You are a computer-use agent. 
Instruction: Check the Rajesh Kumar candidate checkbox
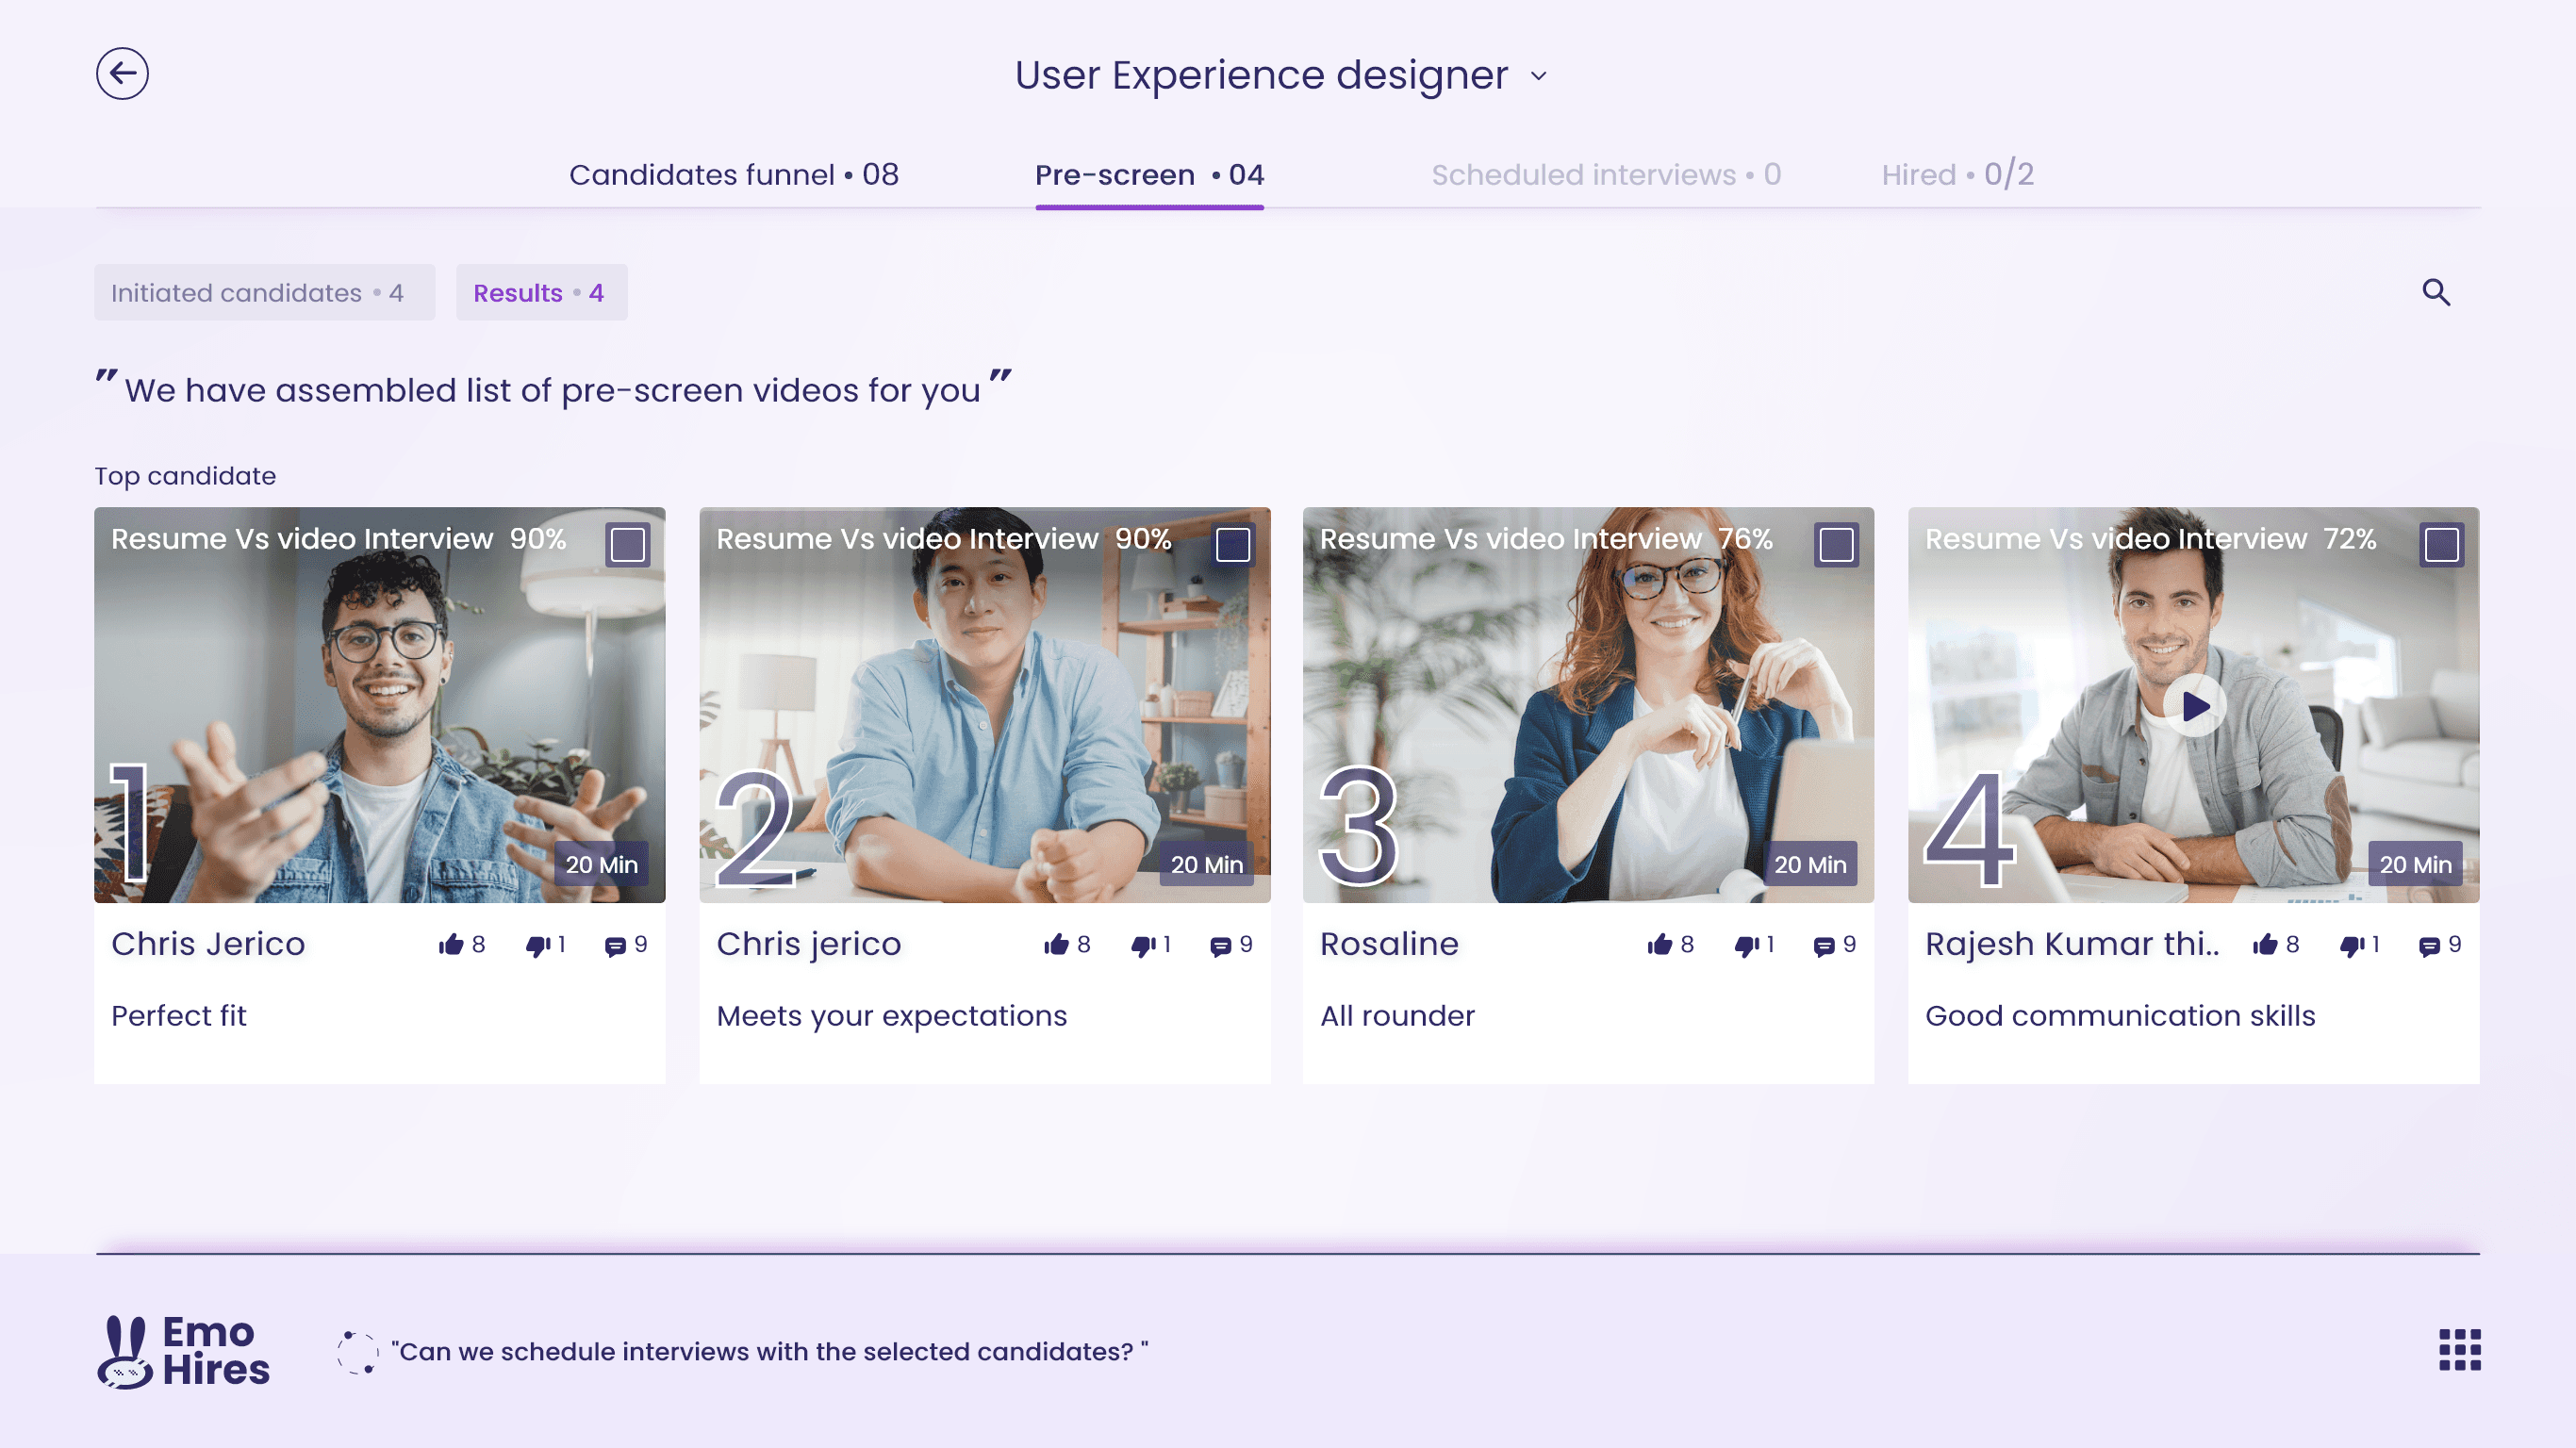[2441, 545]
